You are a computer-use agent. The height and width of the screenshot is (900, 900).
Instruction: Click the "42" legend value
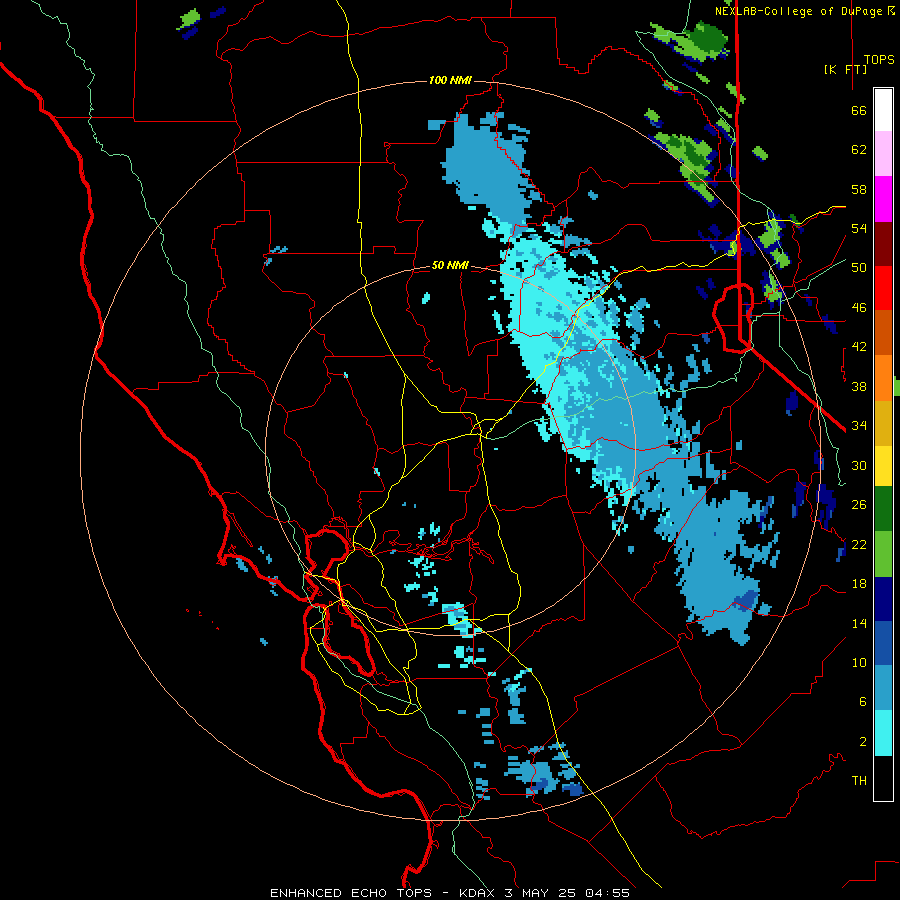coord(859,347)
